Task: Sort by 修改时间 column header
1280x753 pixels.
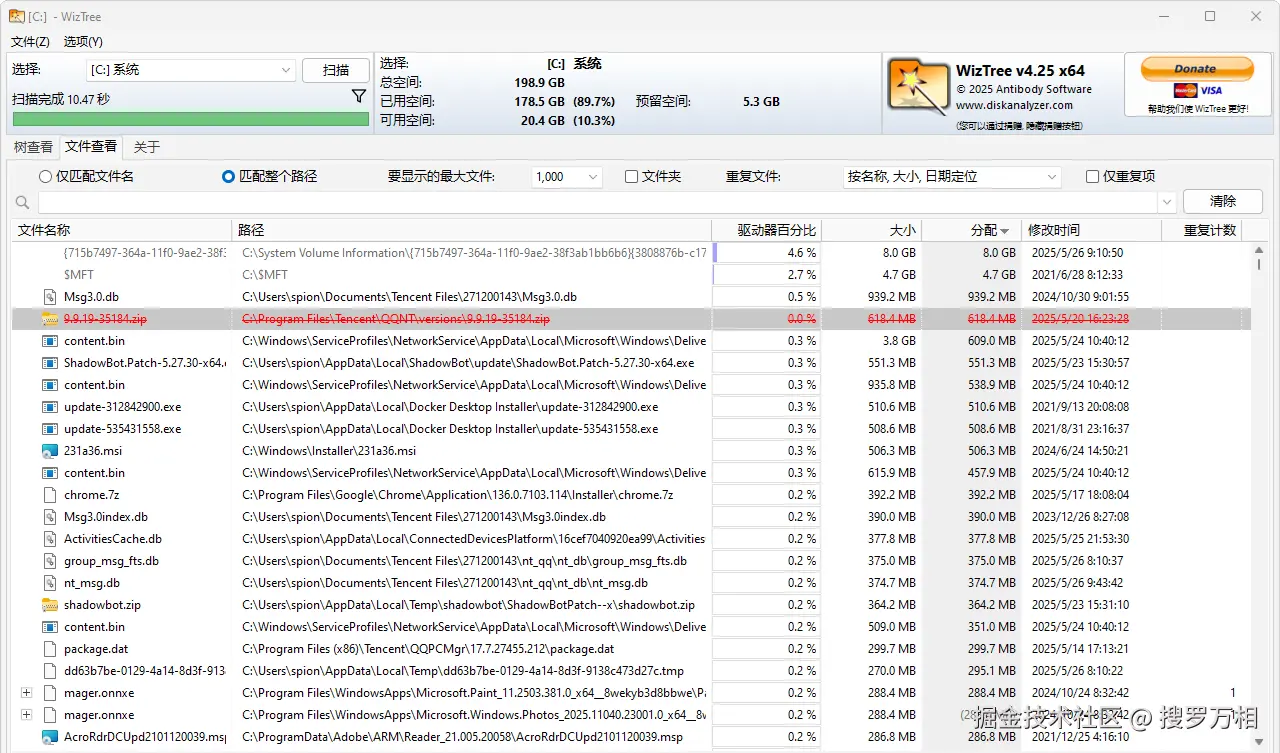Action: coord(1091,230)
